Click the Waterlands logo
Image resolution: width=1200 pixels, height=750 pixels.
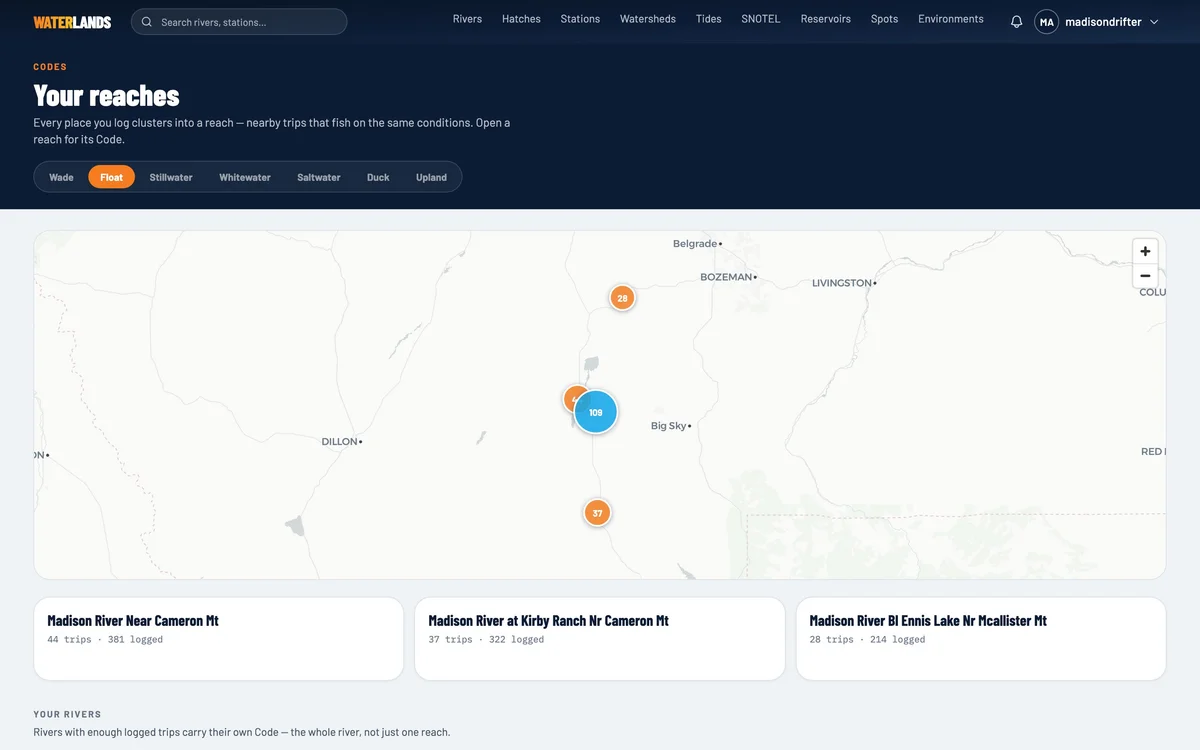point(72,22)
